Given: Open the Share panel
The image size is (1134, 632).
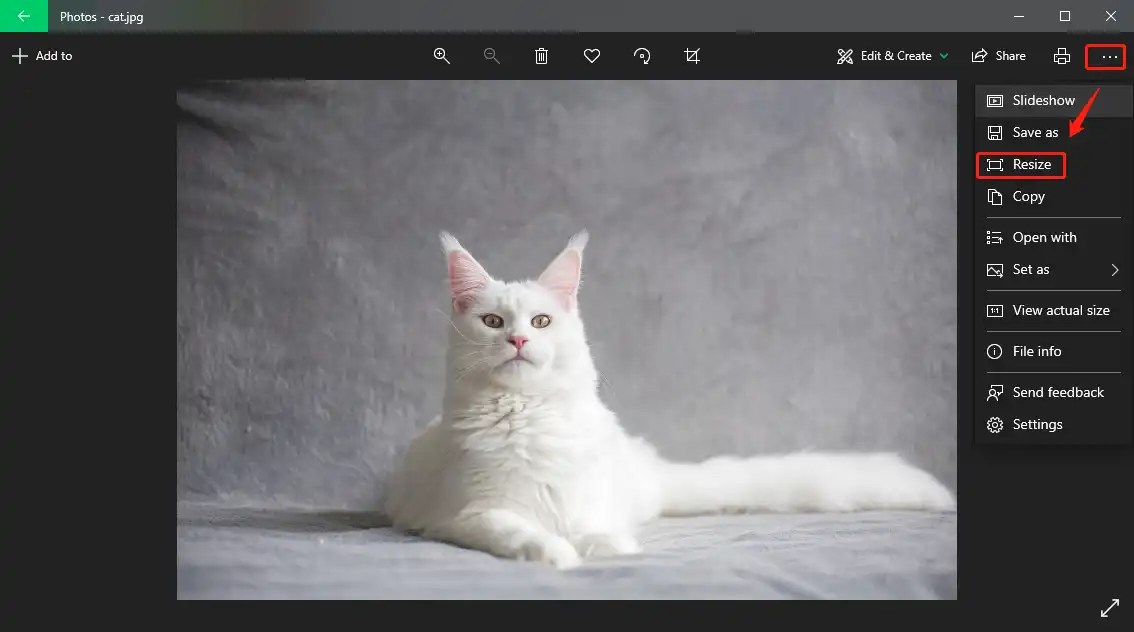Looking at the screenshot, I should click(x=998, y=55).
